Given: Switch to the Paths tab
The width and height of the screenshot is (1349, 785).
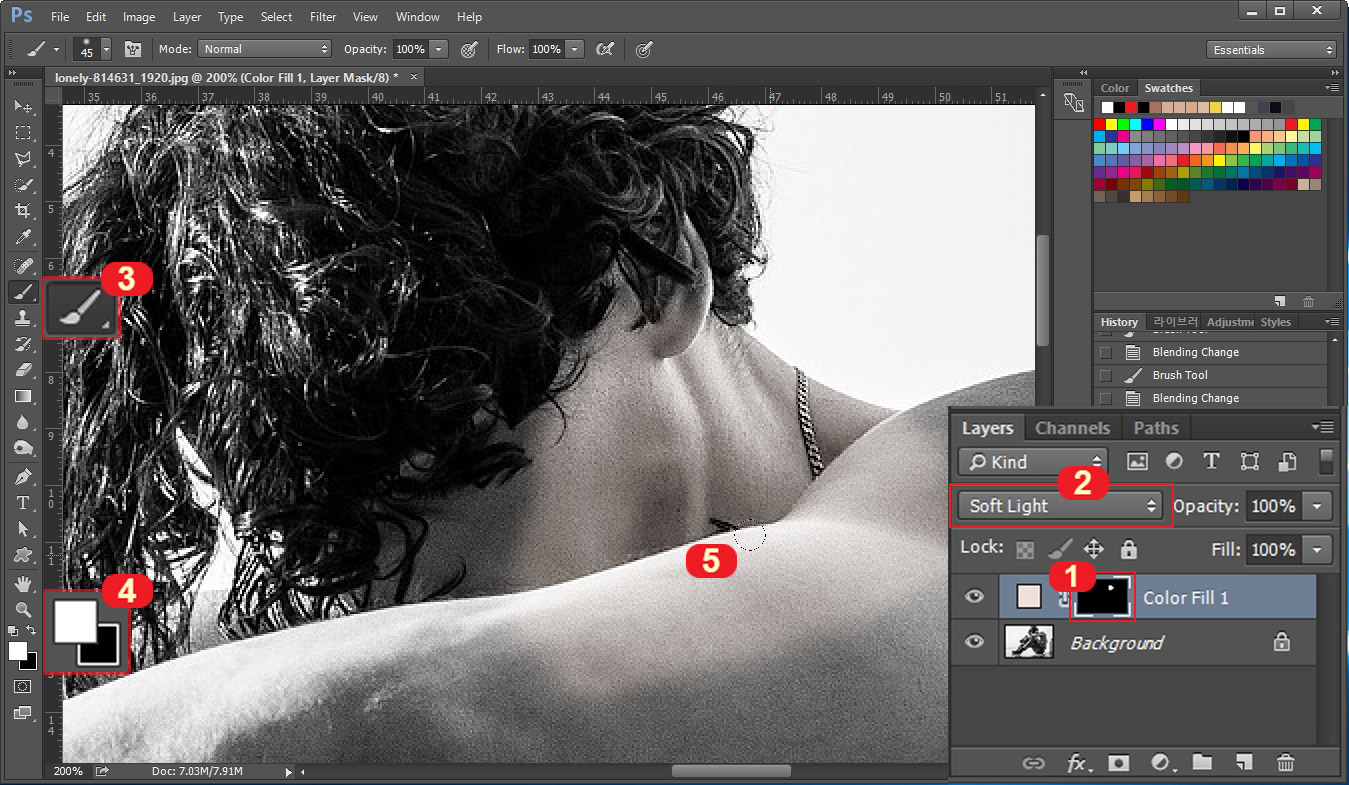Looking at the screenshot, I should (x=1156, y=428).
